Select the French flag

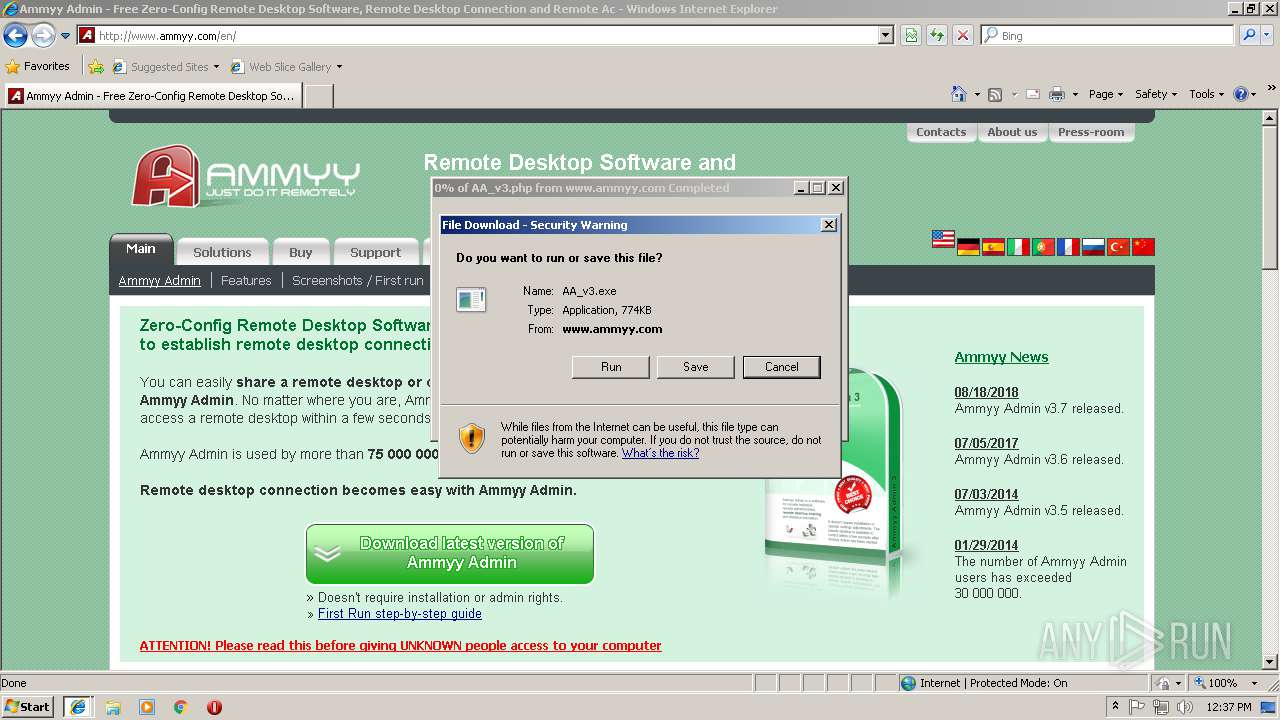point(1068,247)
